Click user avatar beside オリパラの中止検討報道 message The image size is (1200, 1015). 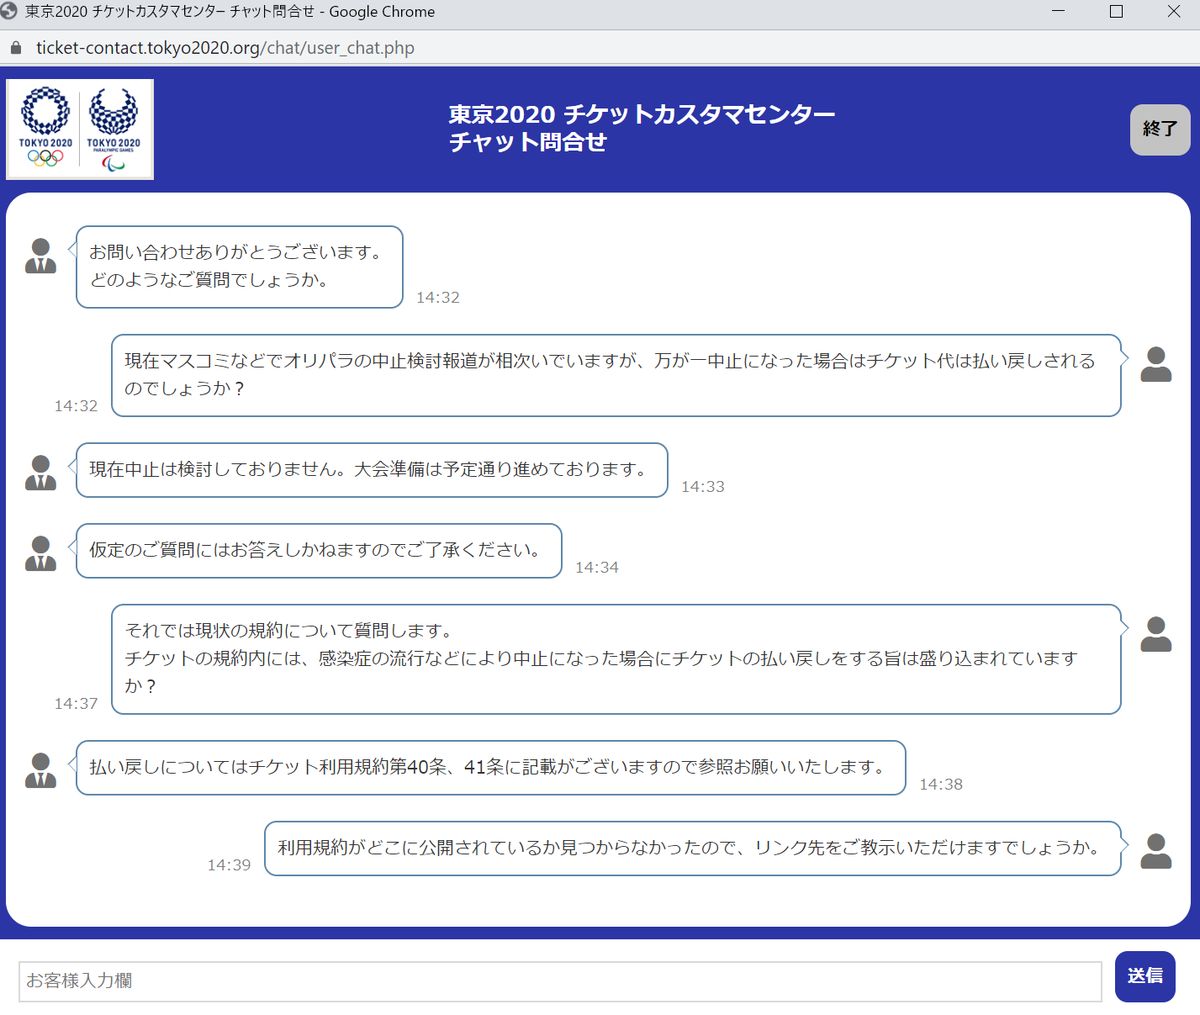(1156, 364)
